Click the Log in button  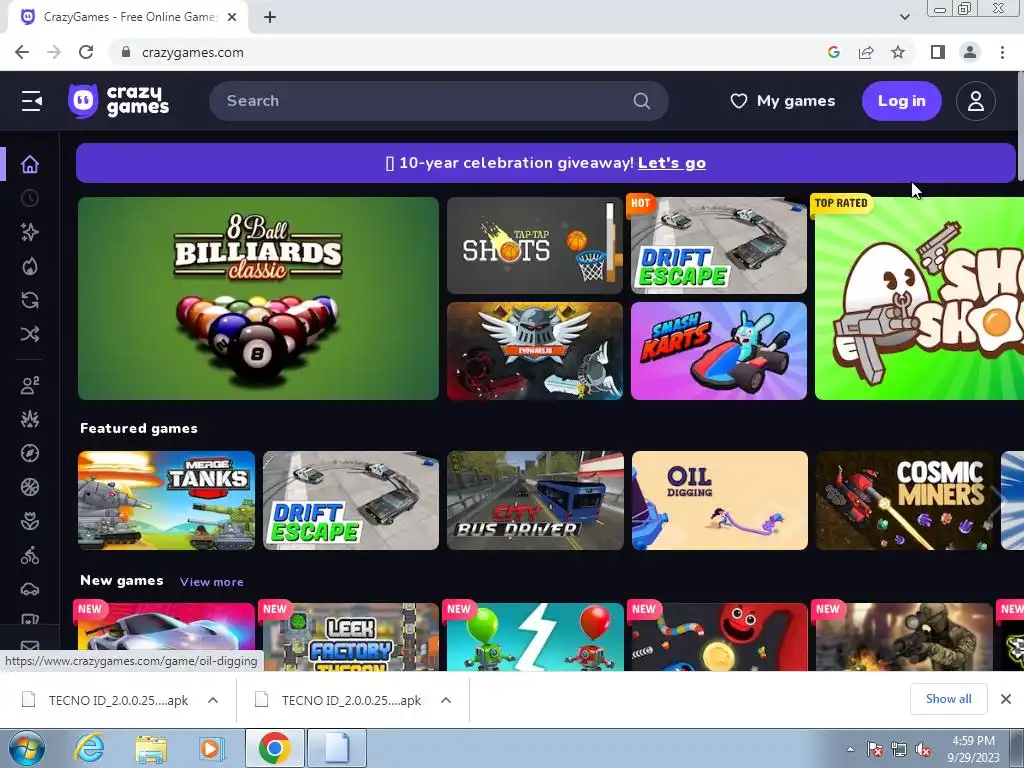tap(901, 101)
